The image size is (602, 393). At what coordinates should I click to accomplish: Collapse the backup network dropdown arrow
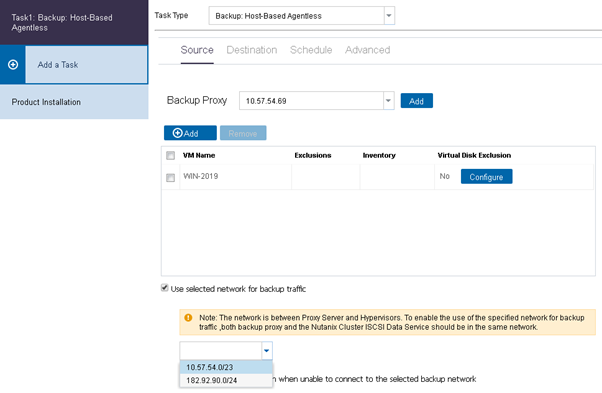tap(267, 350)
